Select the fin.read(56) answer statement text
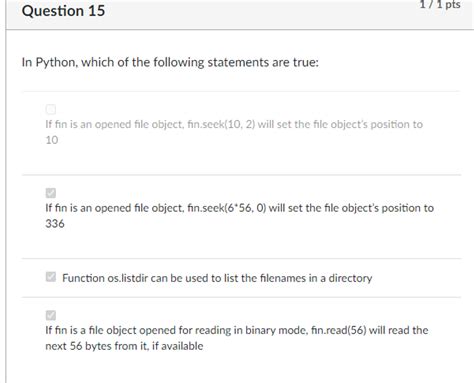The image size is (474, 383). [237, 338]
